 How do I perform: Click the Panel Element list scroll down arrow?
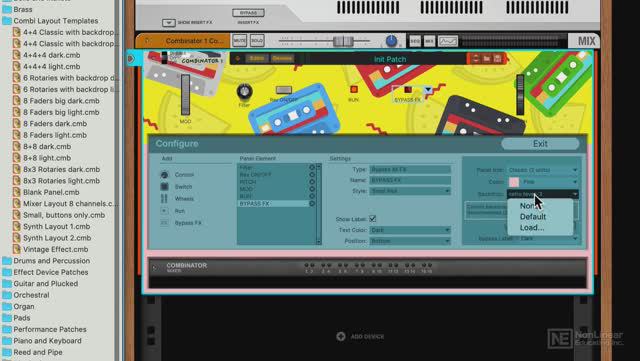click(319, 242)
